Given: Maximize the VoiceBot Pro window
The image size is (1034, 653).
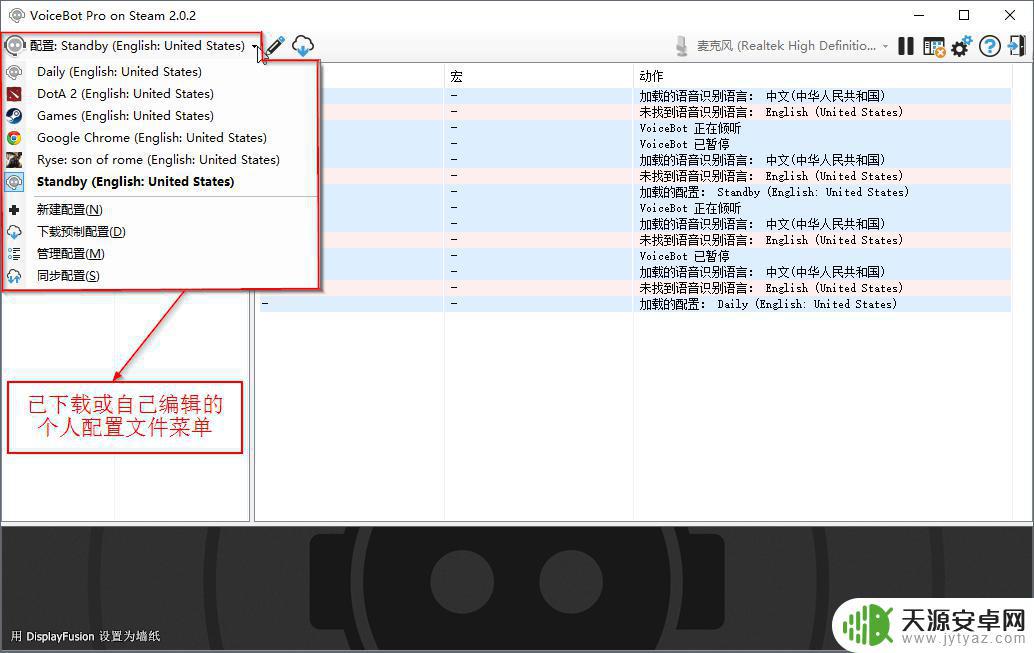Looking at the screenshot, I should 964,15.
